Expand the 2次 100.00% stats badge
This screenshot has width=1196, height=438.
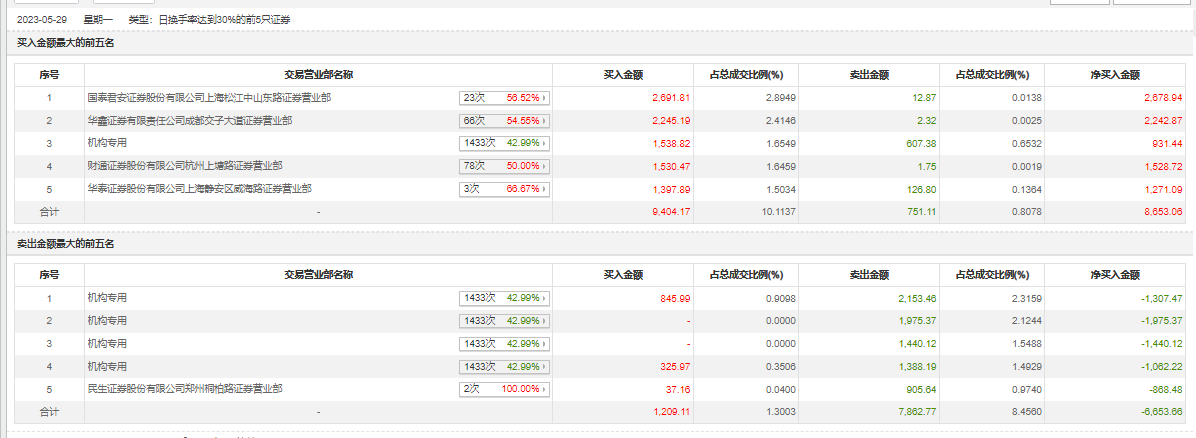pos(505,388)
